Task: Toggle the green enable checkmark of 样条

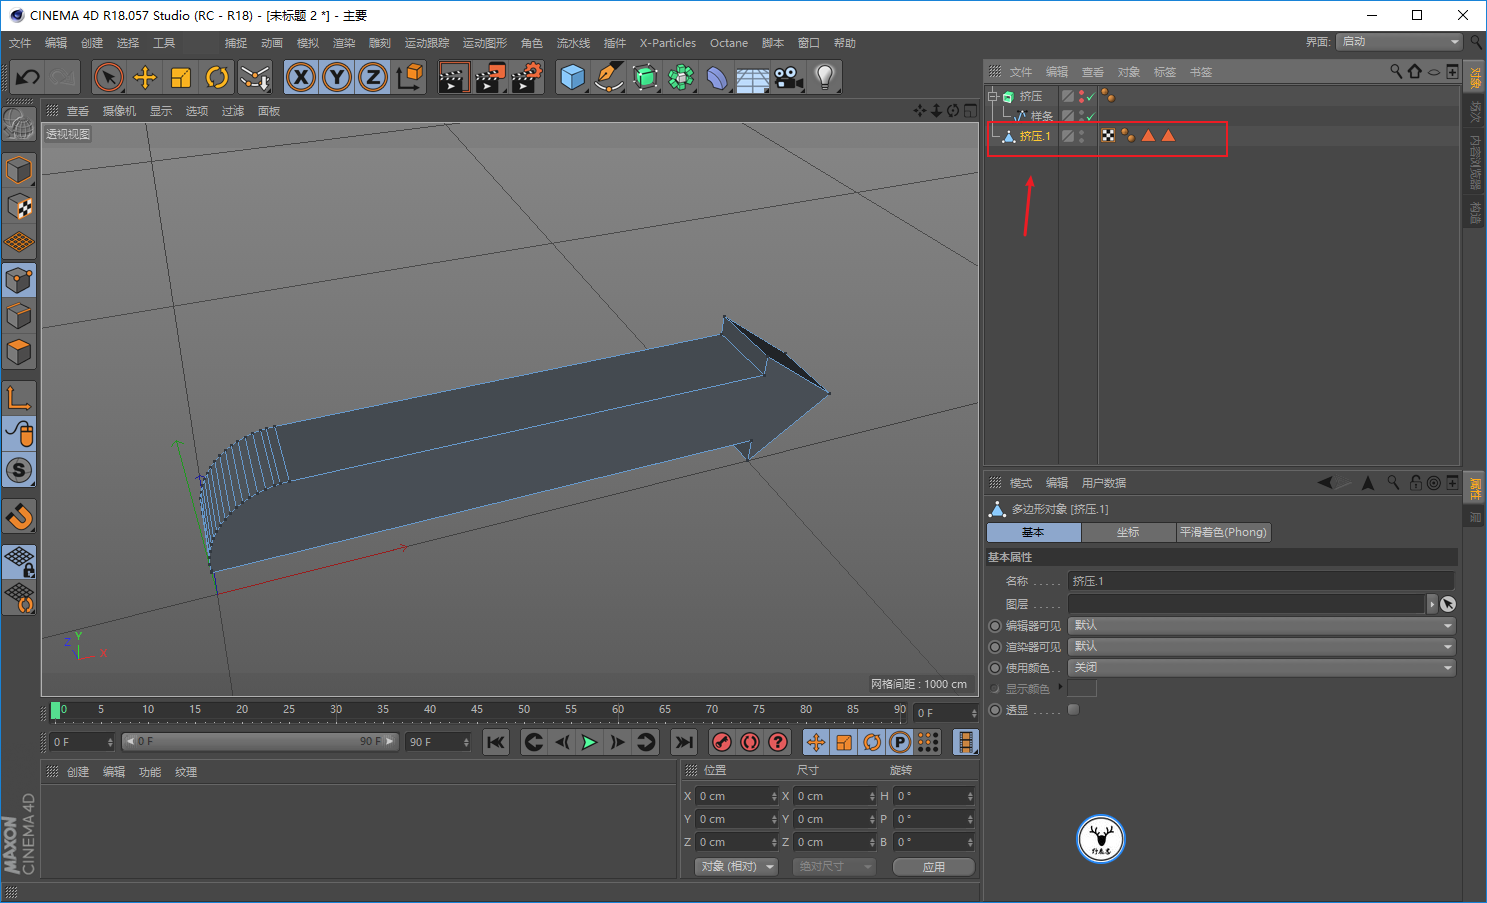Action: click(x=1091, y=116)
